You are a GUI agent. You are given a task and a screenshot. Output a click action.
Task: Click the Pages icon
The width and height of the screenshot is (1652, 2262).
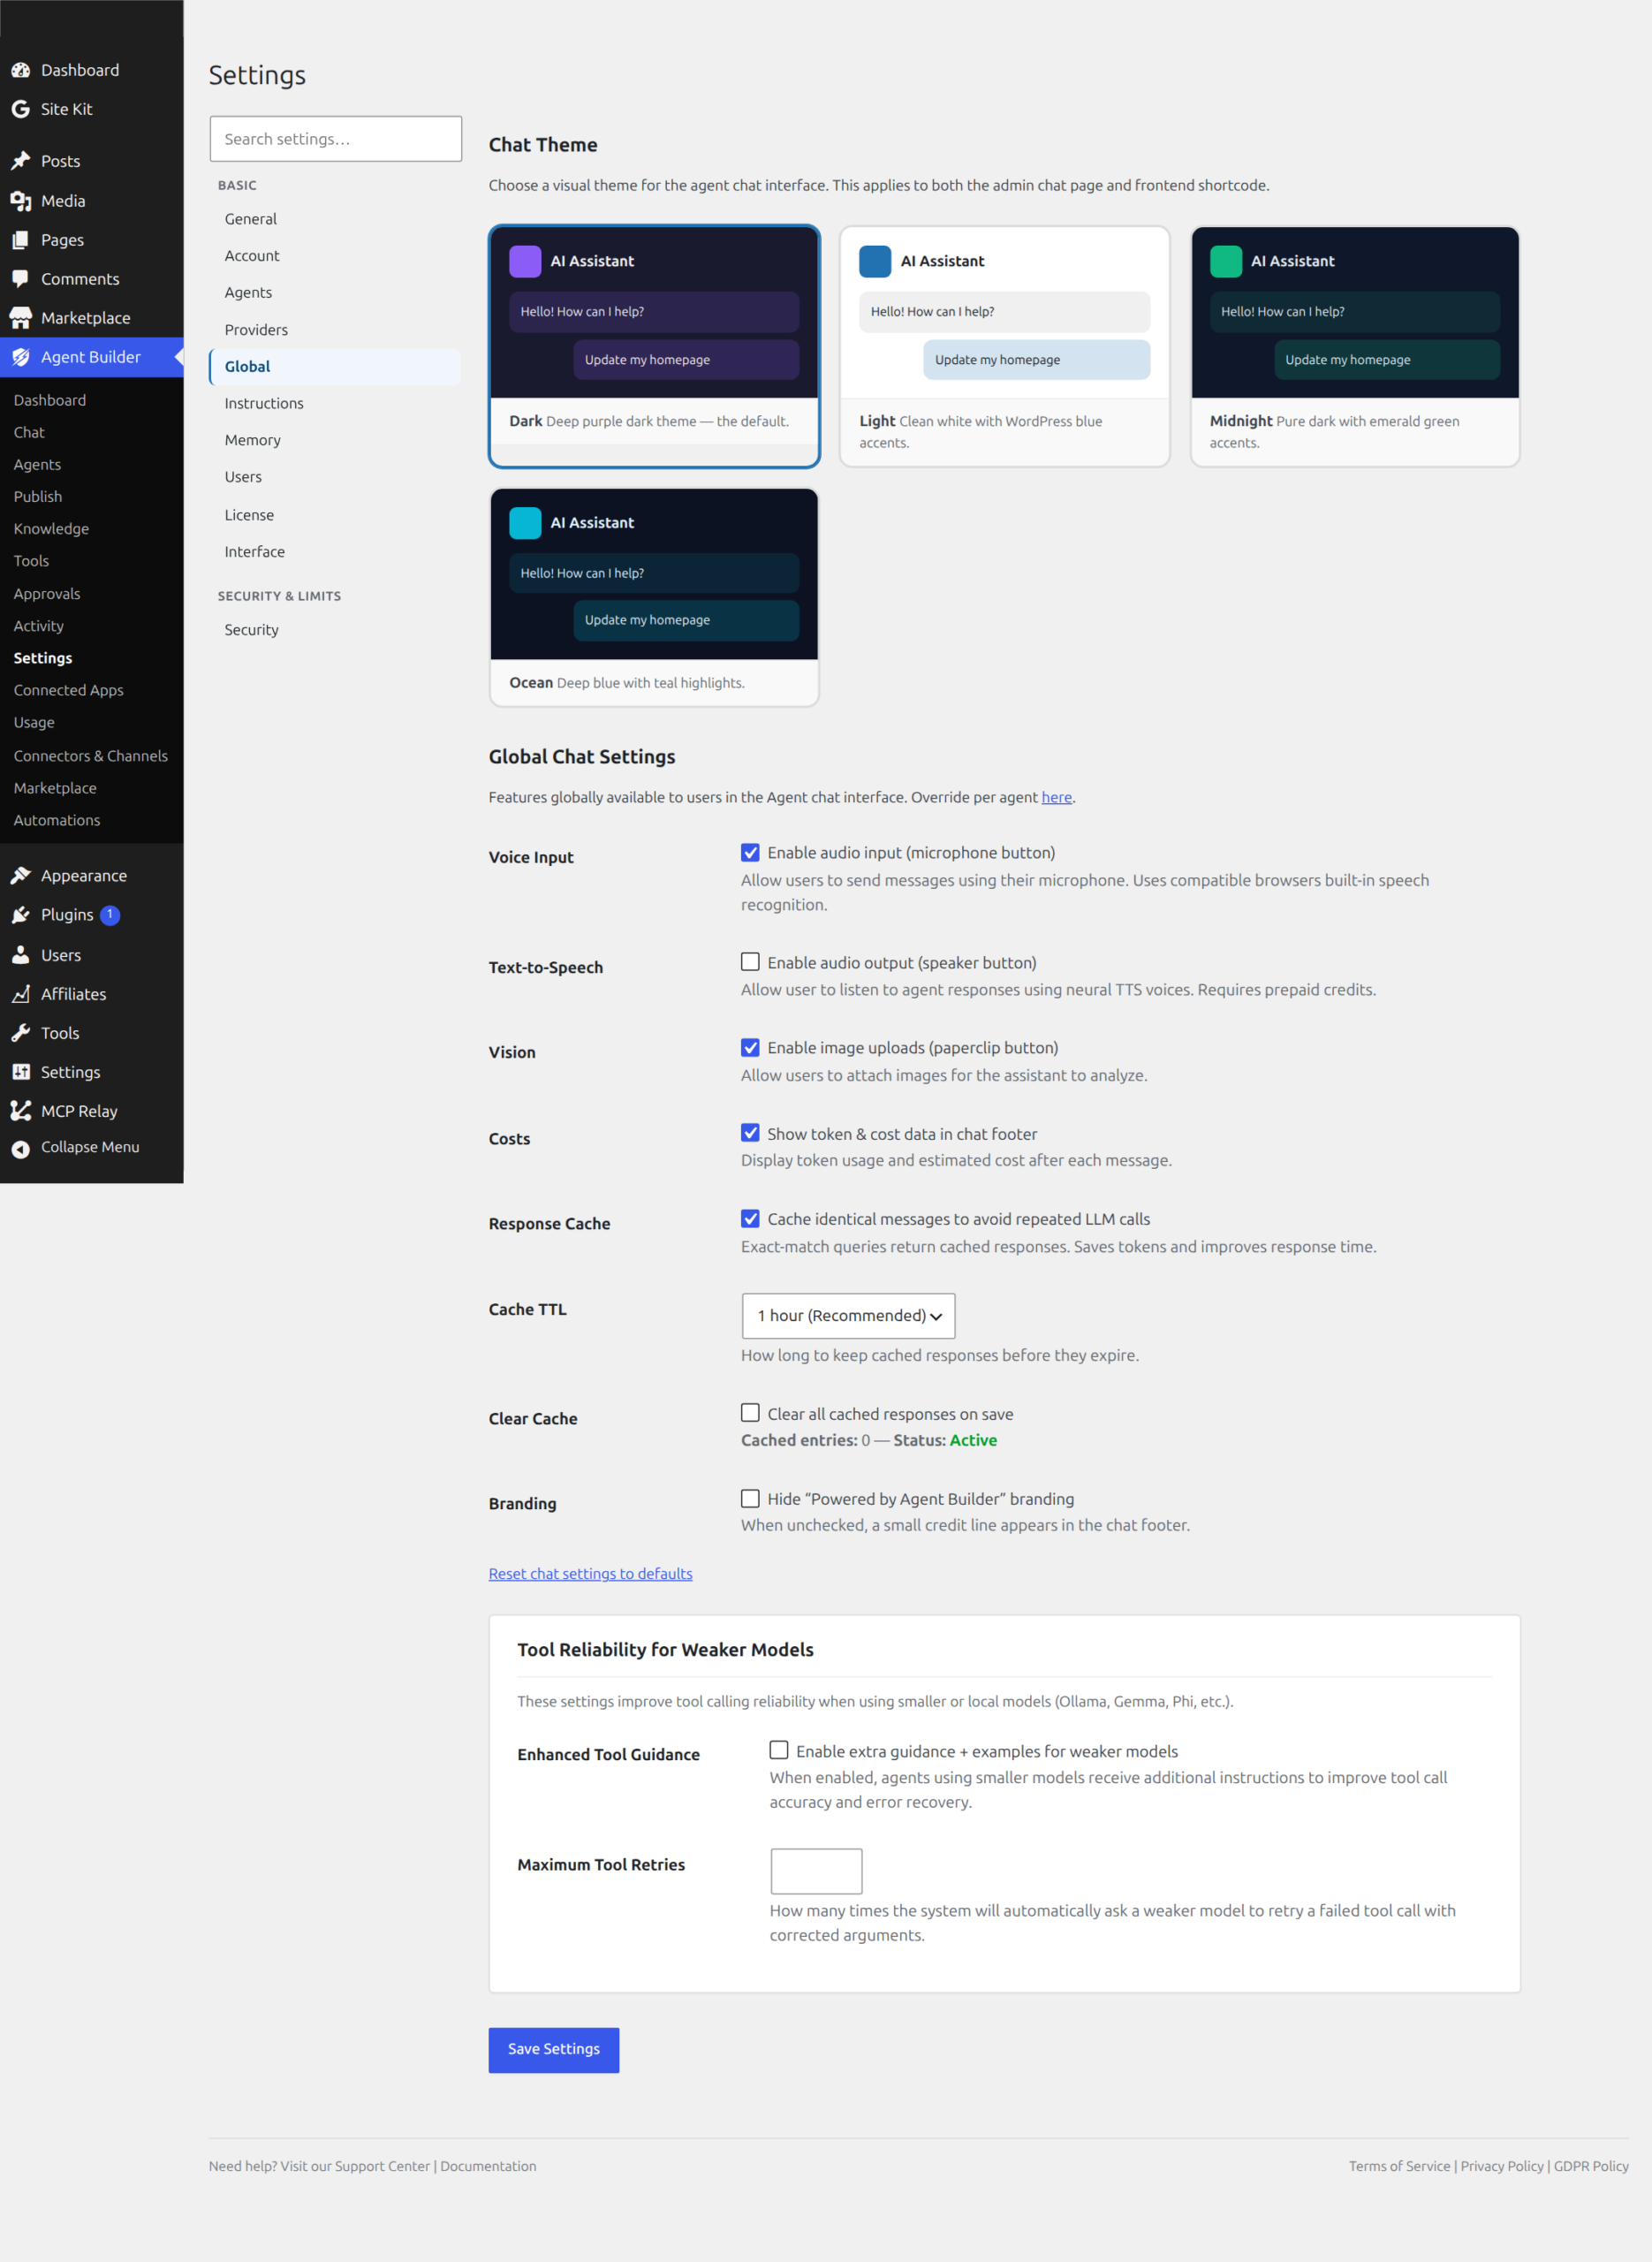tap(20, 240)
